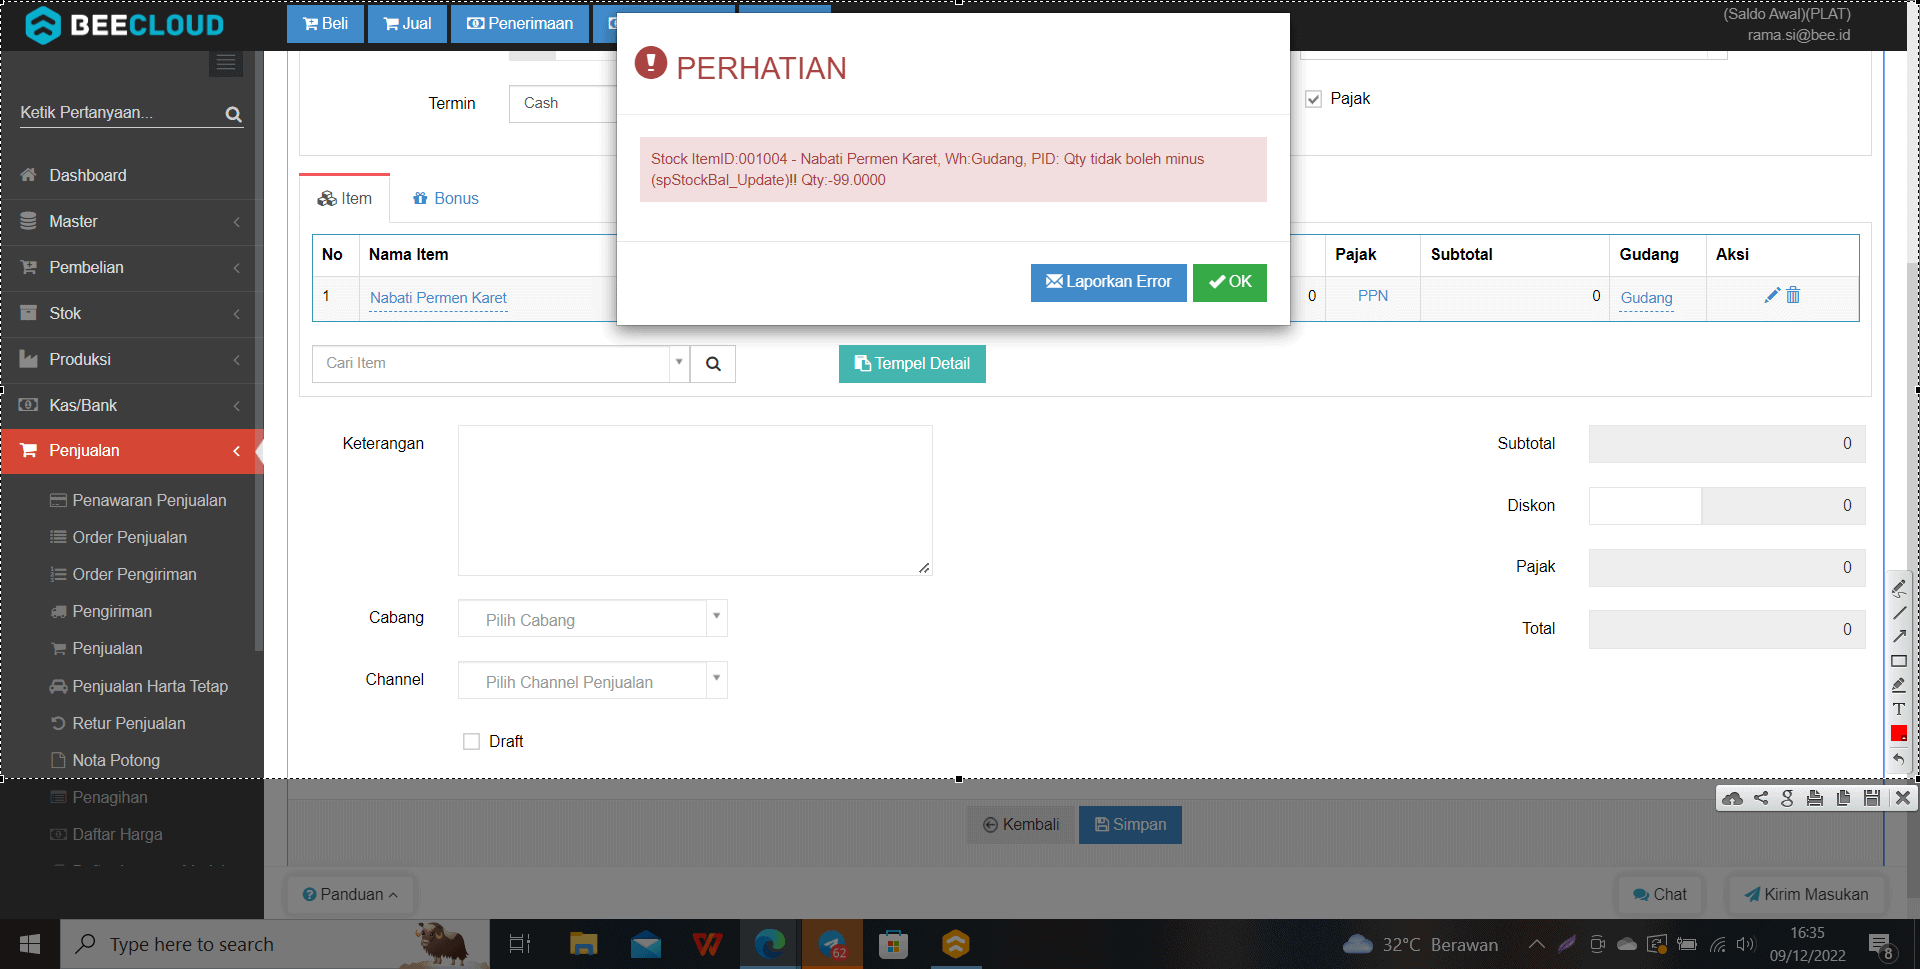The height and width of the screenshot is (969, 1920).
Task: Copy screenshot to clipboard
Action: (1843, 798)
